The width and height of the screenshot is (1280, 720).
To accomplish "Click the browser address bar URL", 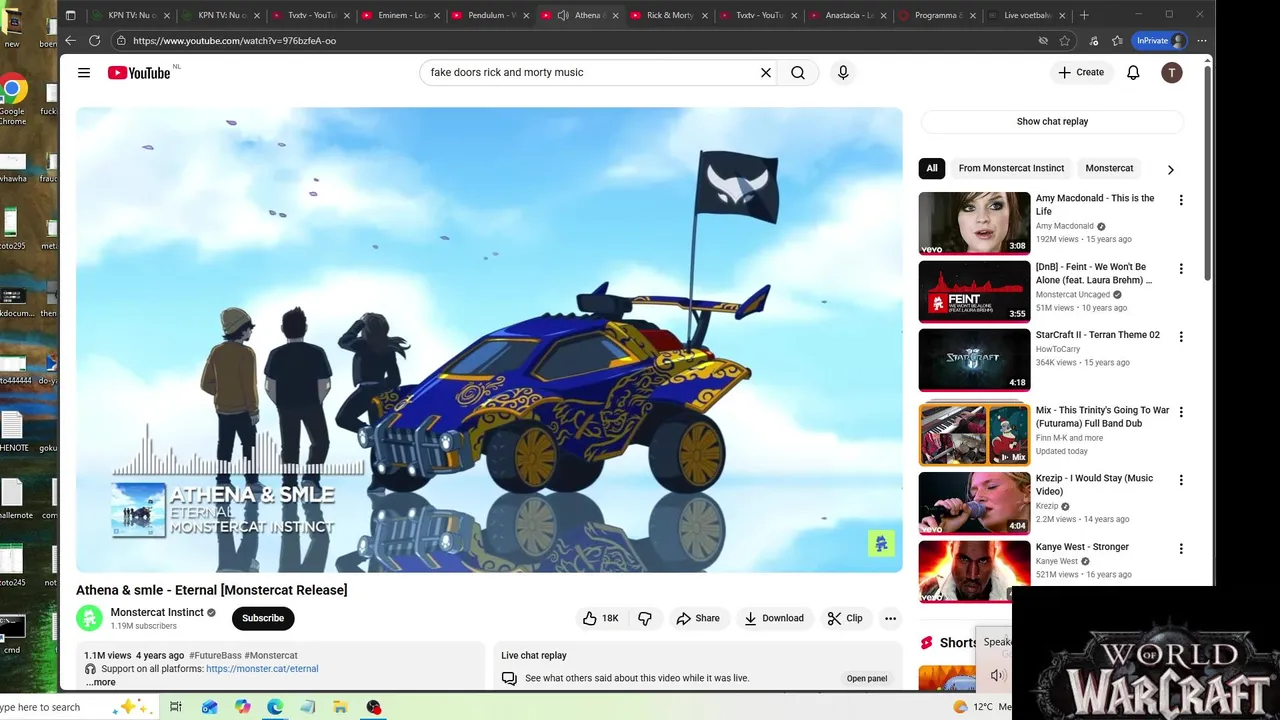I will [x=234, y=40].
